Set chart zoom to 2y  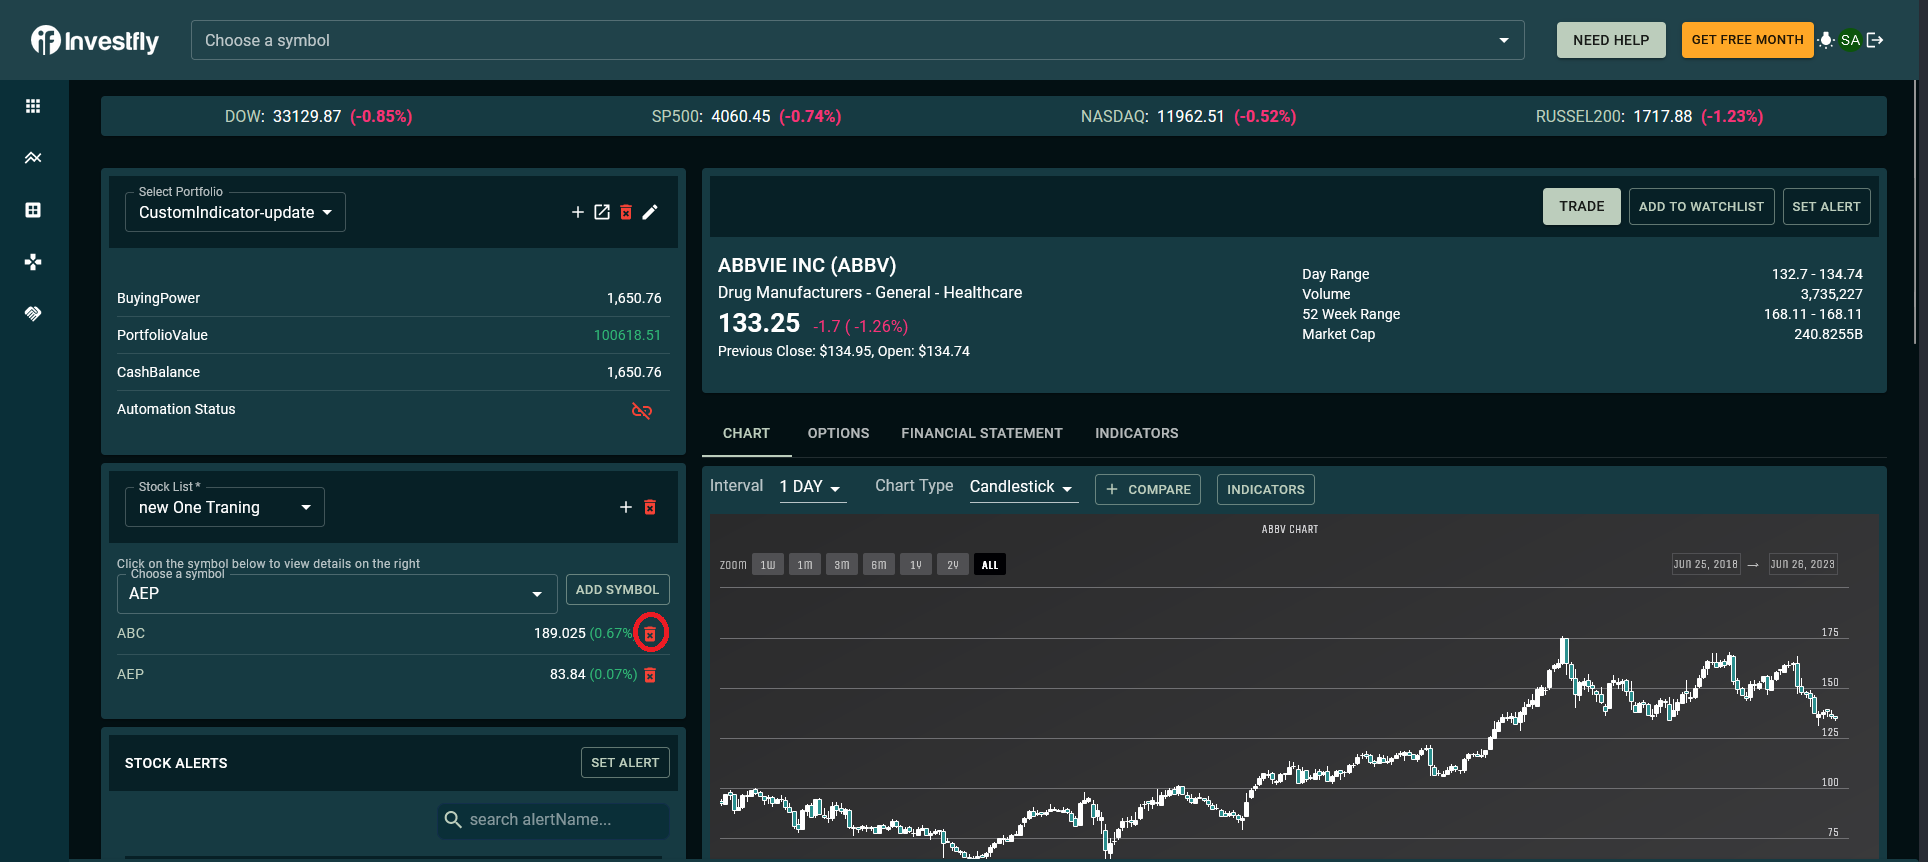953,565
